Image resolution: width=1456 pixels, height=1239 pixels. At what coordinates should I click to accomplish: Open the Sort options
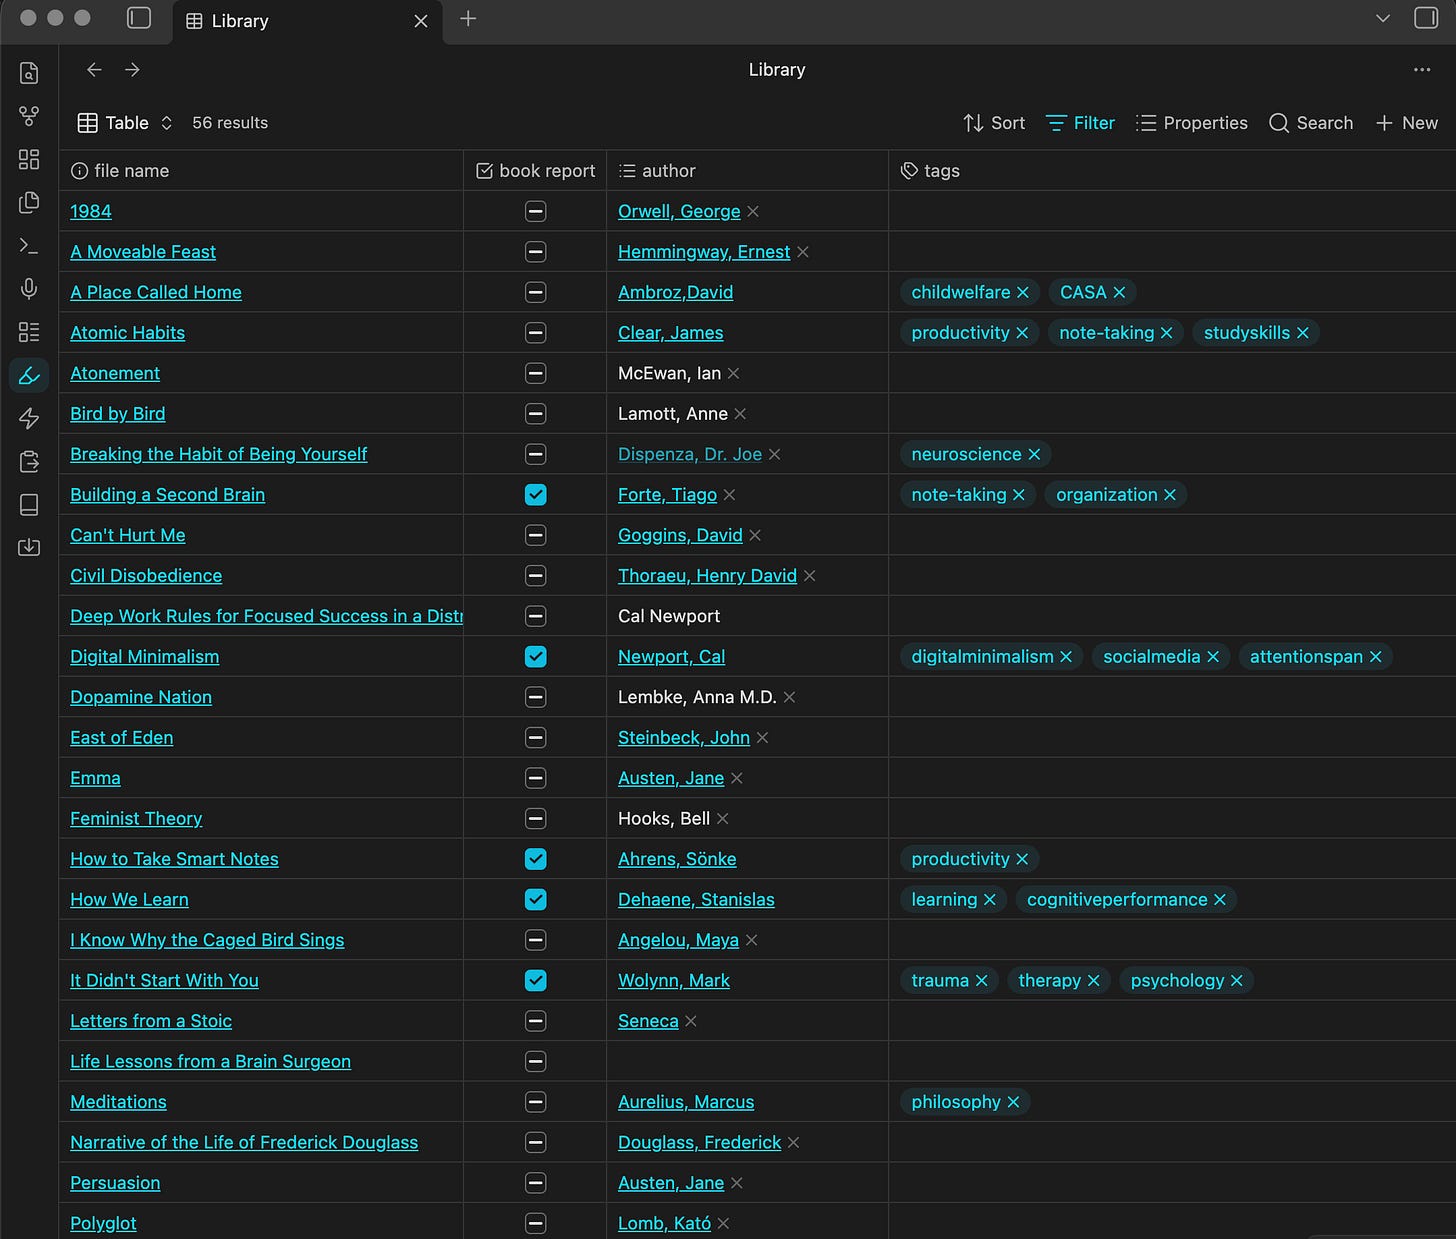pos(994,123)
